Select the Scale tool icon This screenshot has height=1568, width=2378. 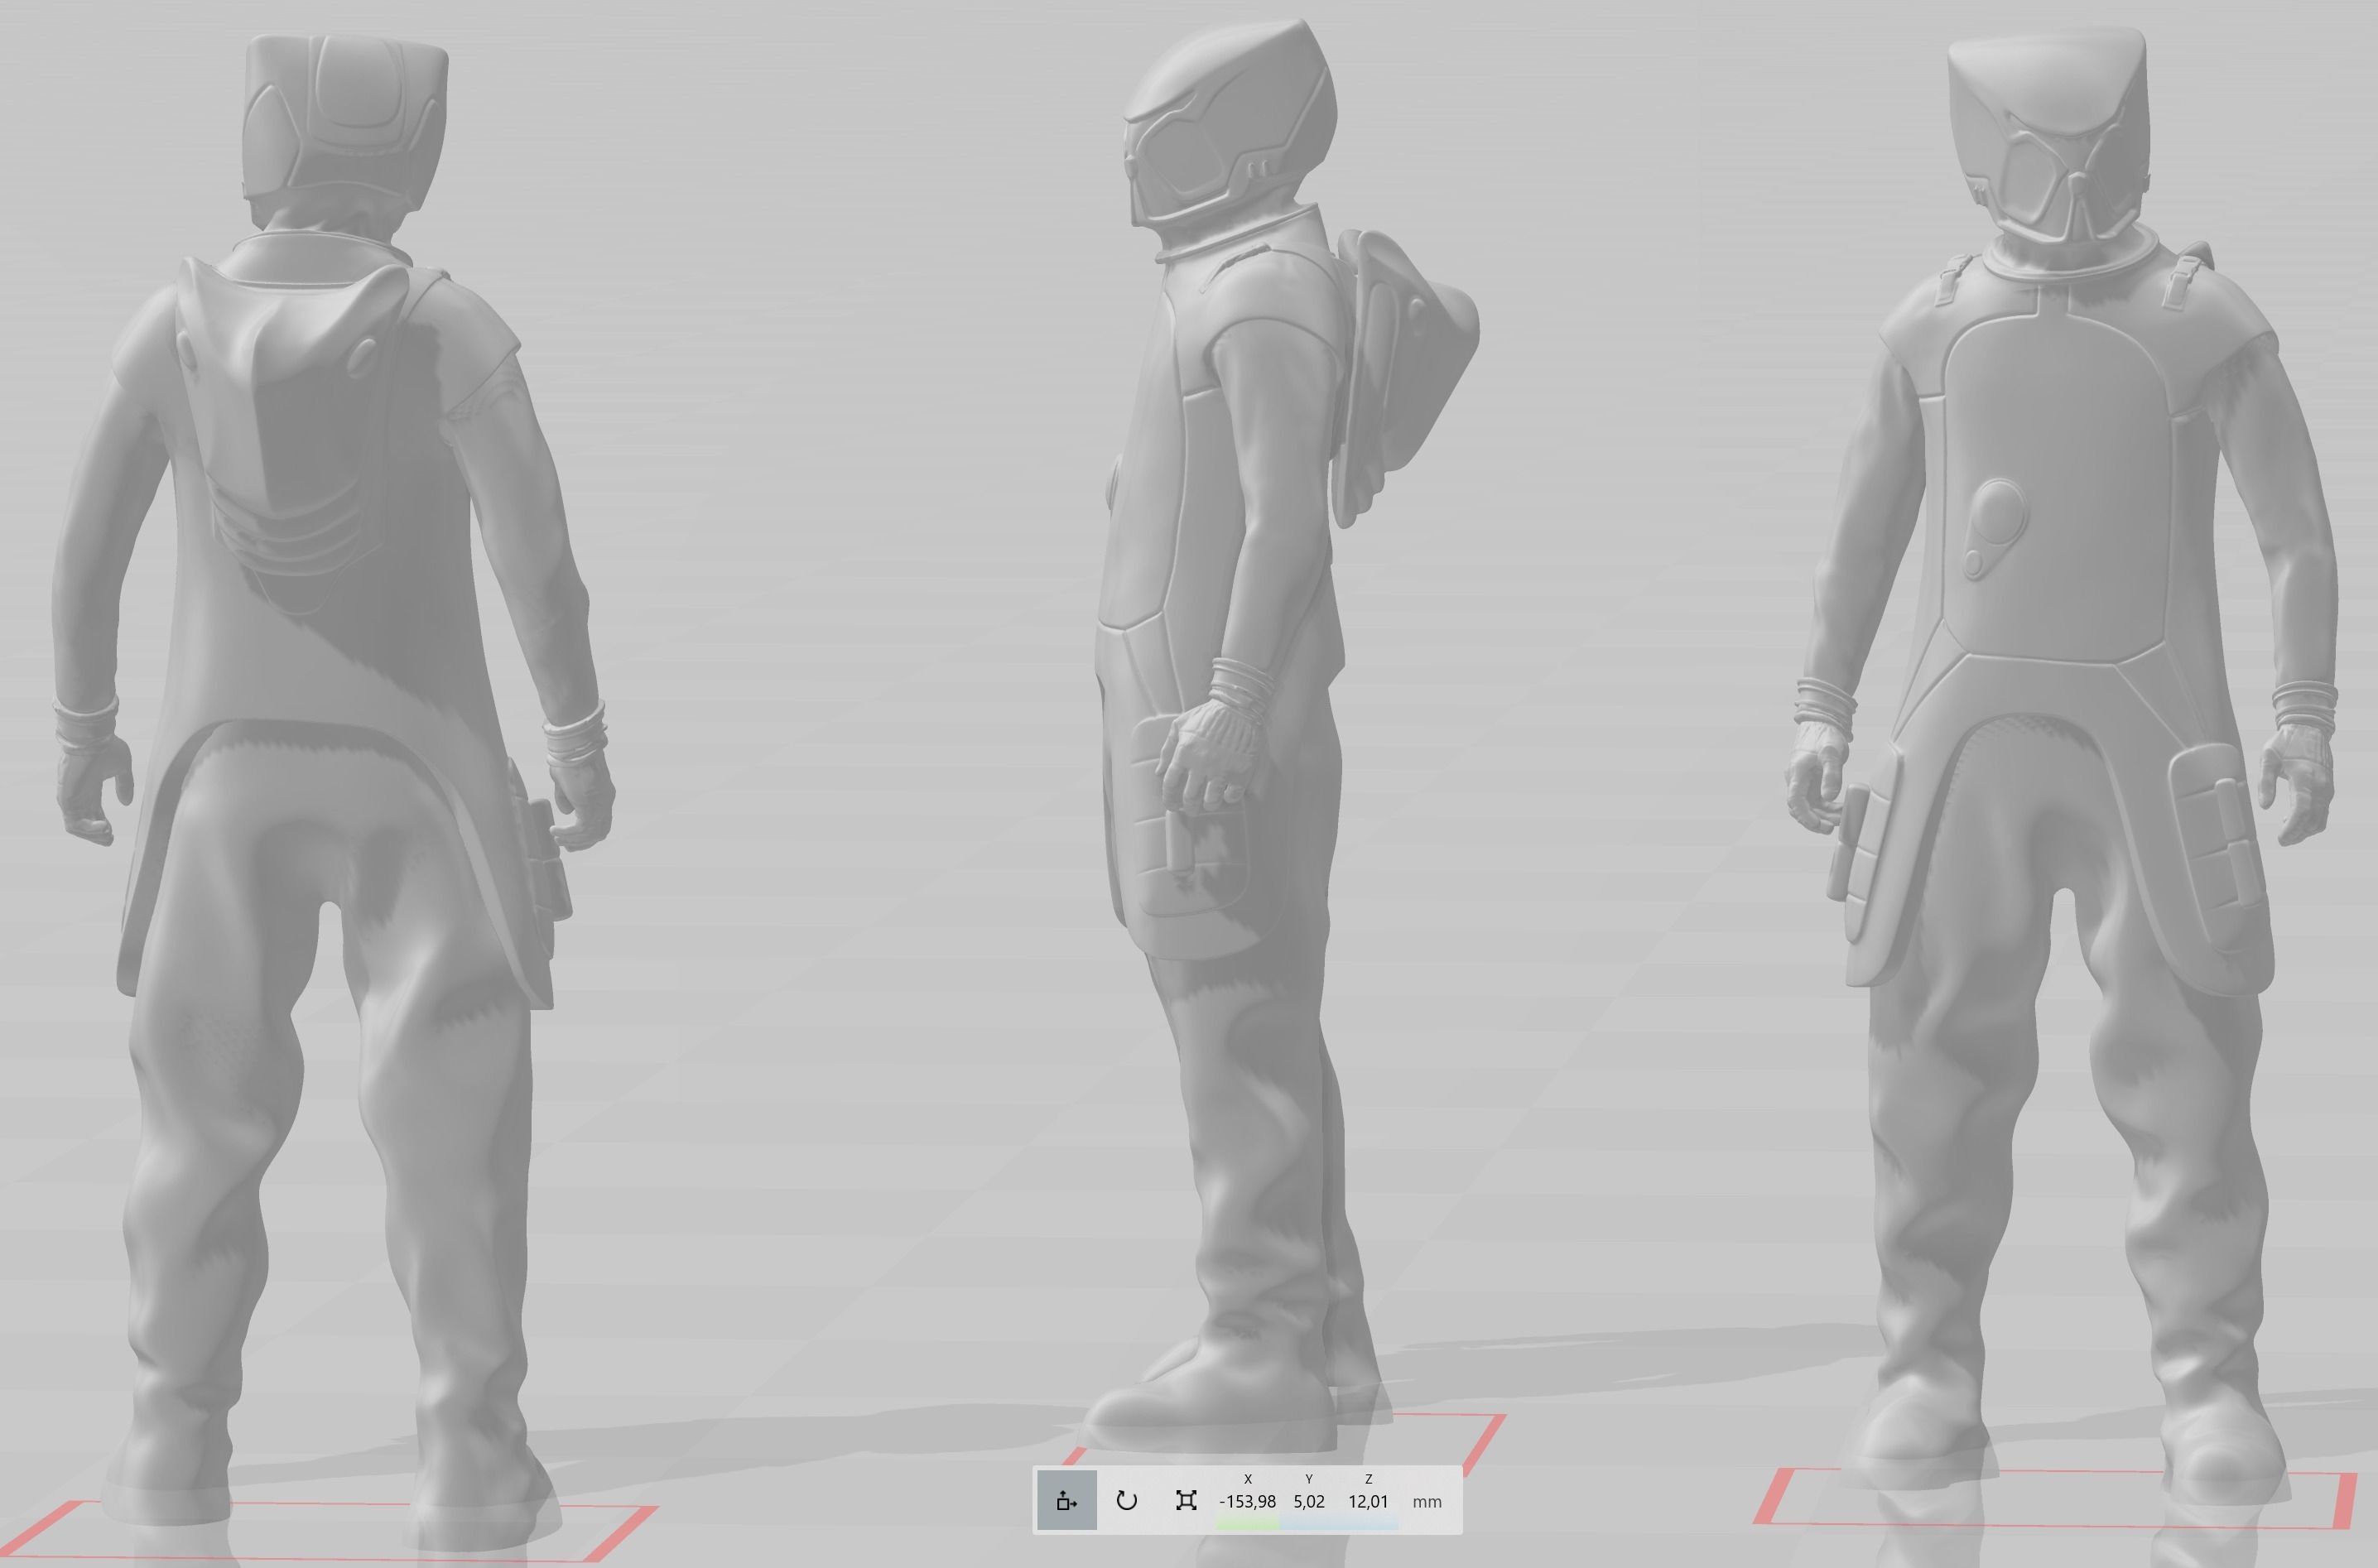(x=1186, y=1500)
